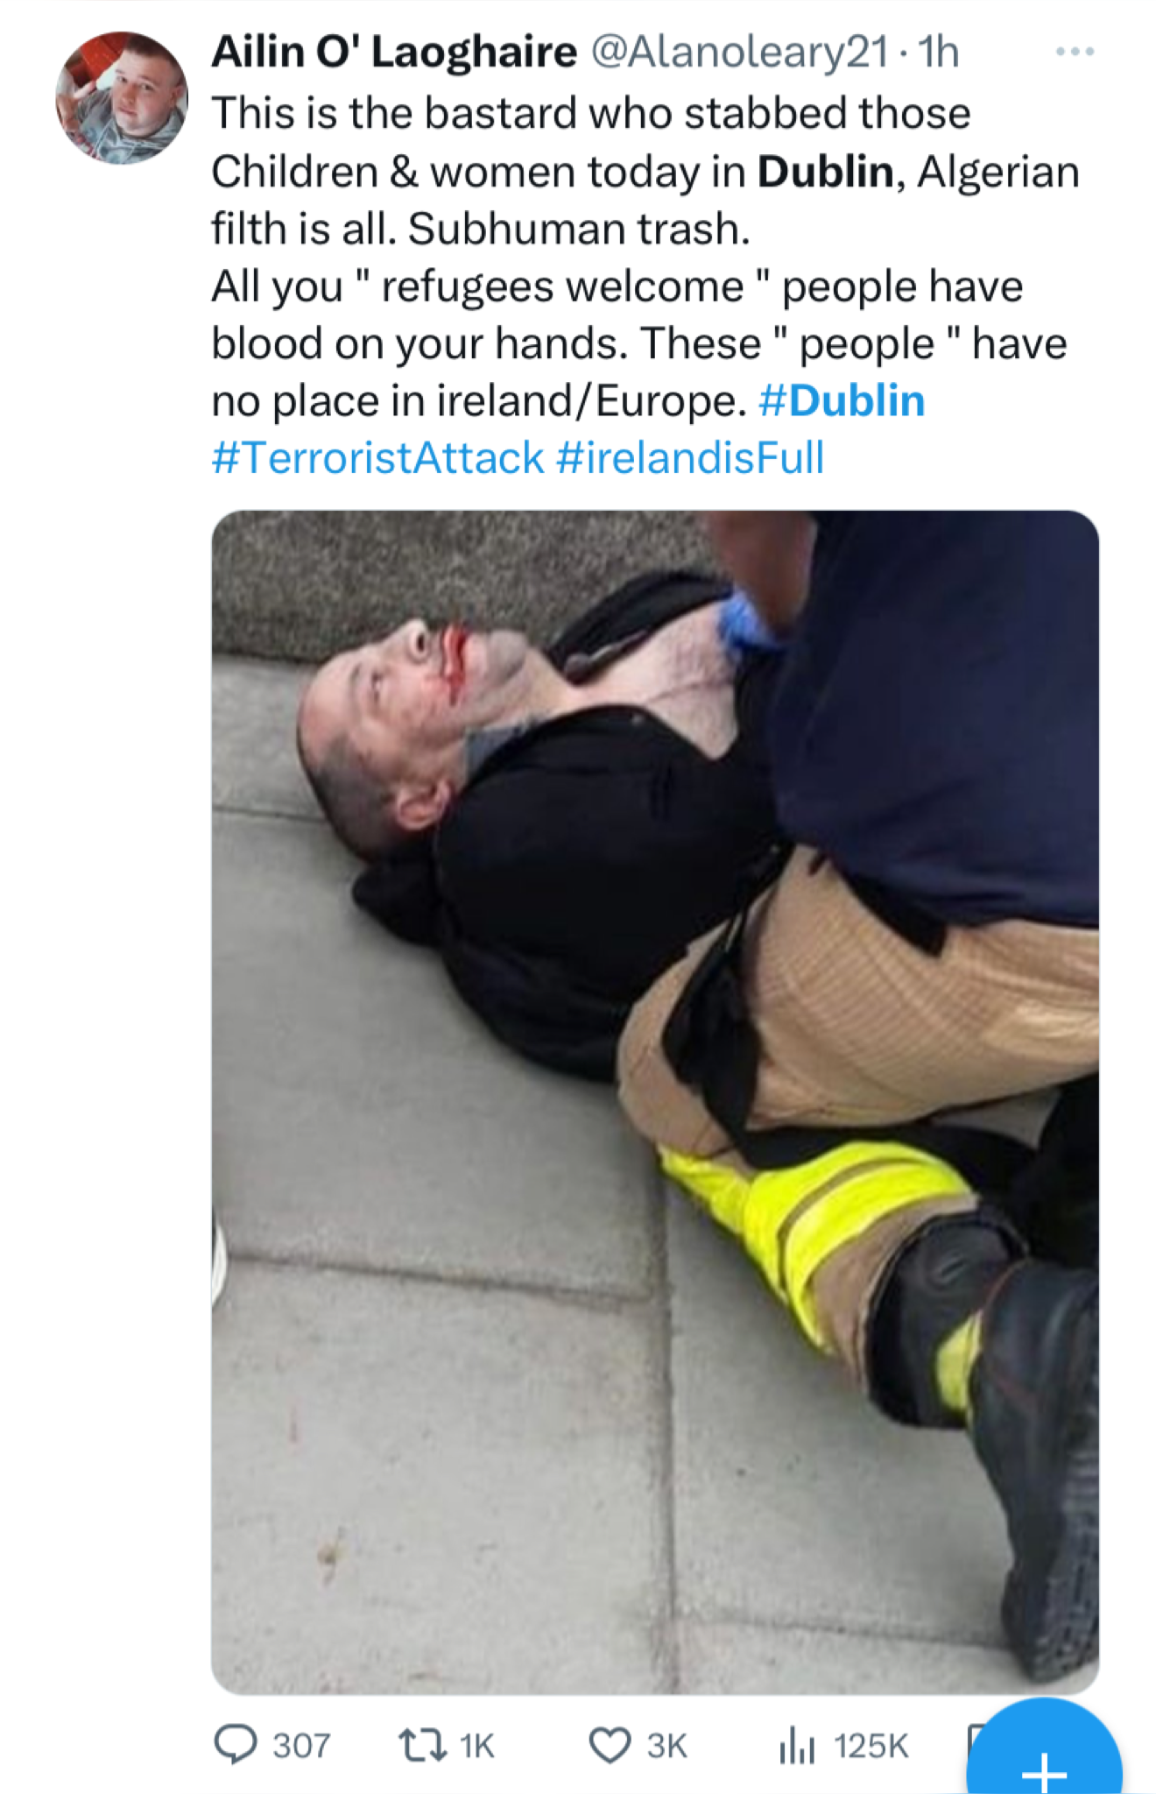Follow the #Dublin hashtag link
This screenshot has height=1794, width=1156.
pyautogui.click(x=842, y=401)
